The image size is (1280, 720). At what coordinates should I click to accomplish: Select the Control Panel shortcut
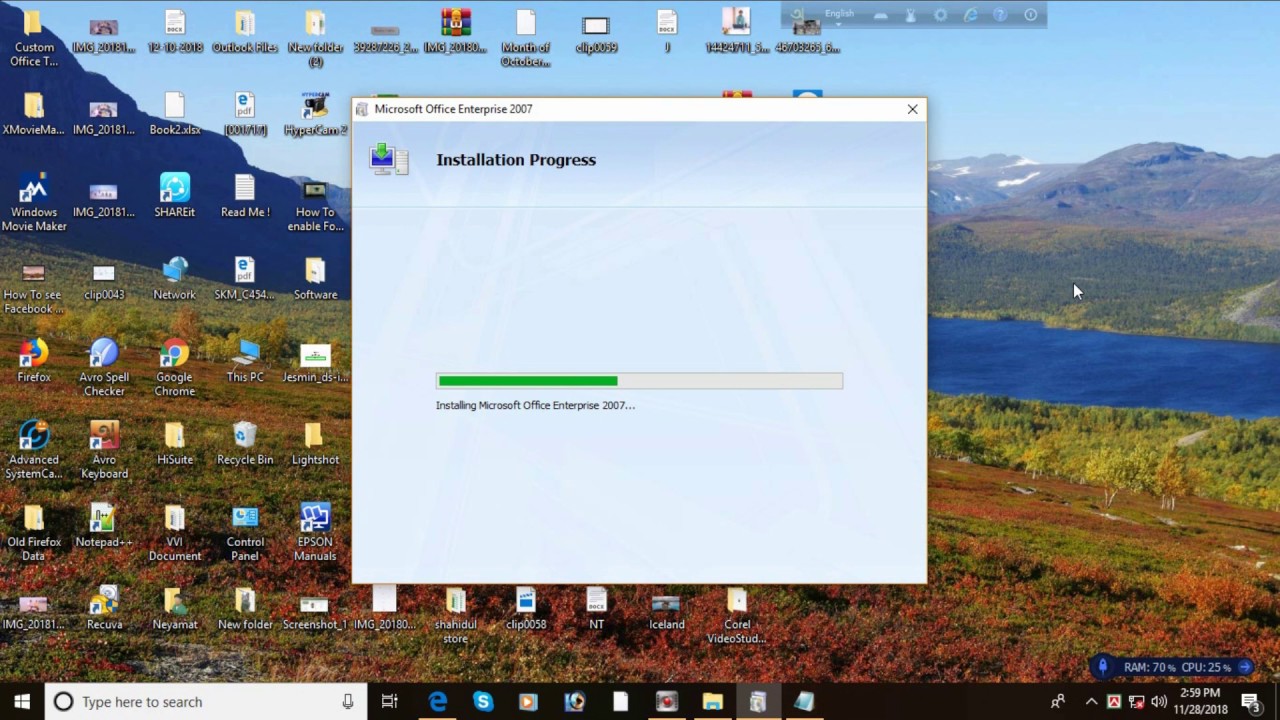click(245, 532)
